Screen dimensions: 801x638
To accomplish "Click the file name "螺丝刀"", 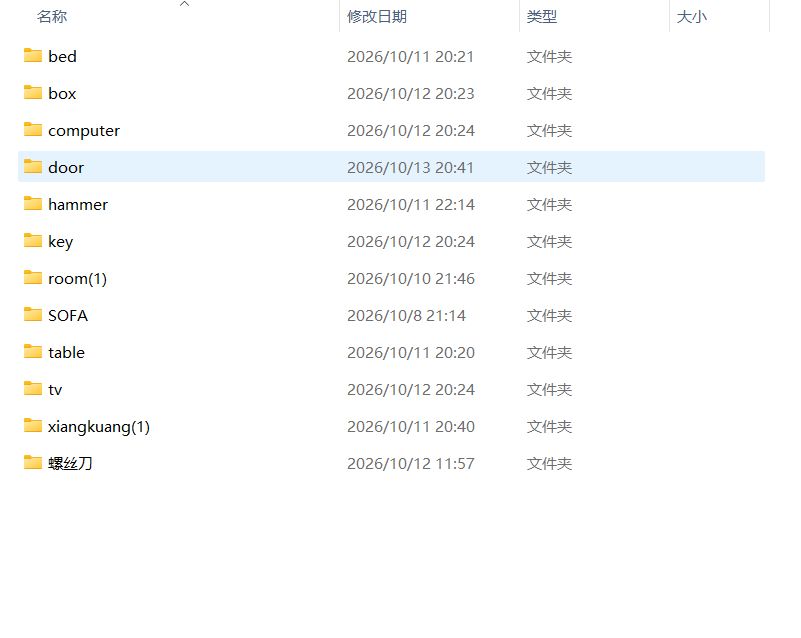I will [x=70, y=464].
